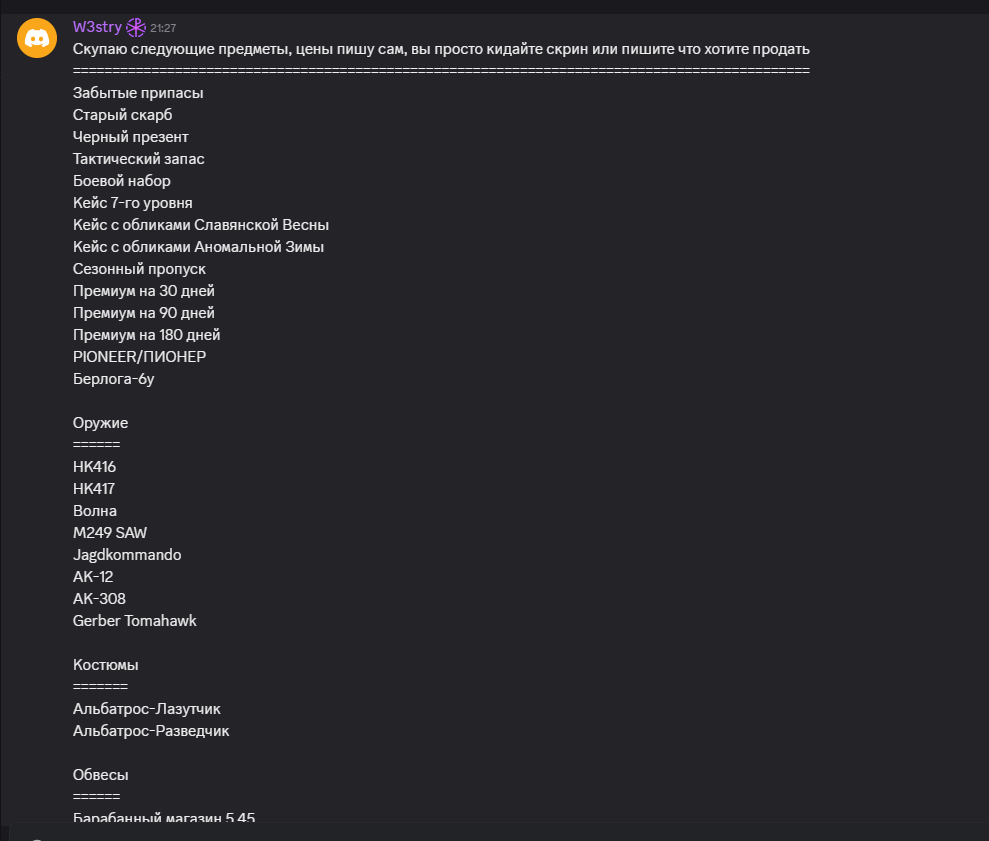Click the 'Костюмы' section heading
This screenshot has width=989, height=841.
pos(105,665)
